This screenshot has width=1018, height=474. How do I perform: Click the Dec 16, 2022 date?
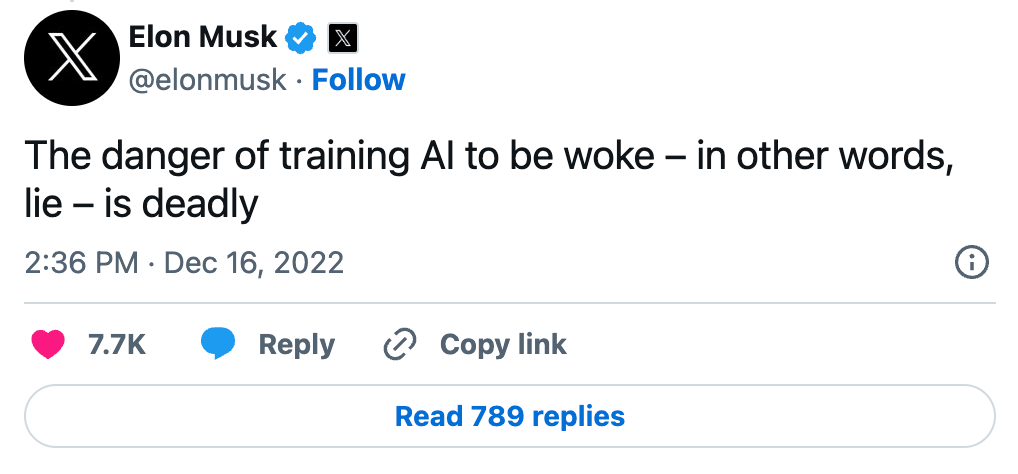tap(254, 263)
